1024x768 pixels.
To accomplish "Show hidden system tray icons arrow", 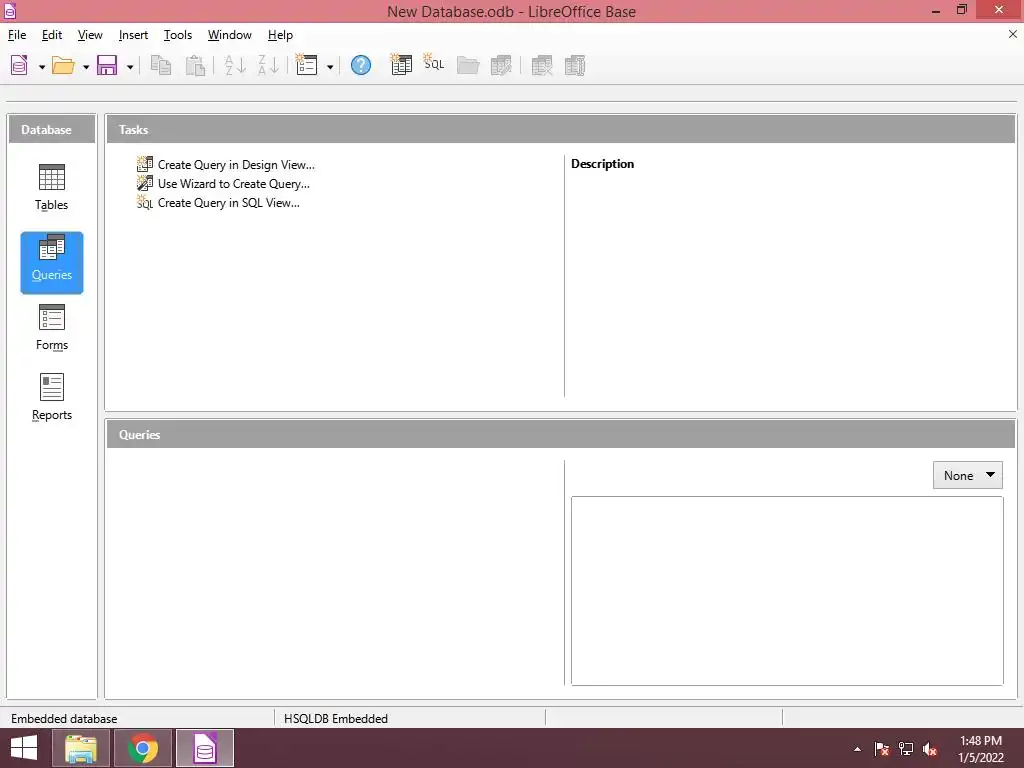I will 857,749.
